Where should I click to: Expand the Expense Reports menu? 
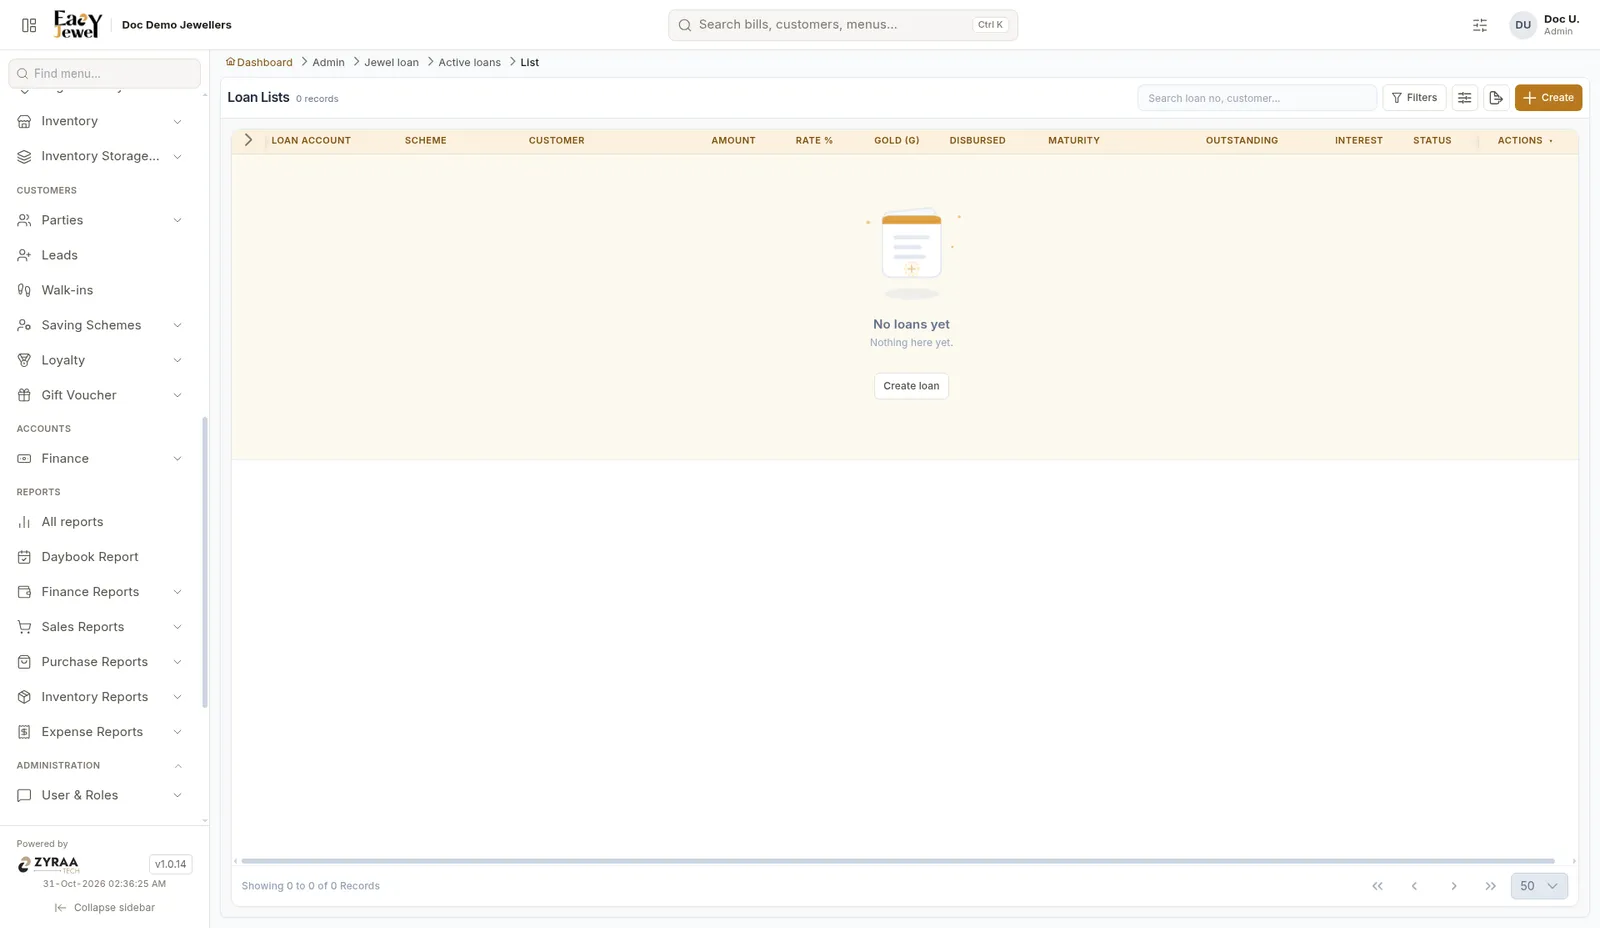[100, 732]
